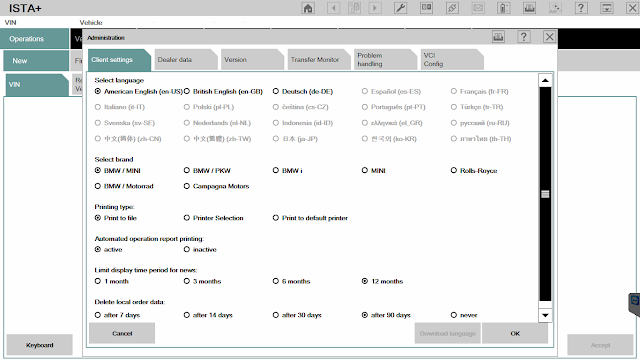640x360 pixels.
Task: Close the Administration dialog
Action: click(549, 37)
